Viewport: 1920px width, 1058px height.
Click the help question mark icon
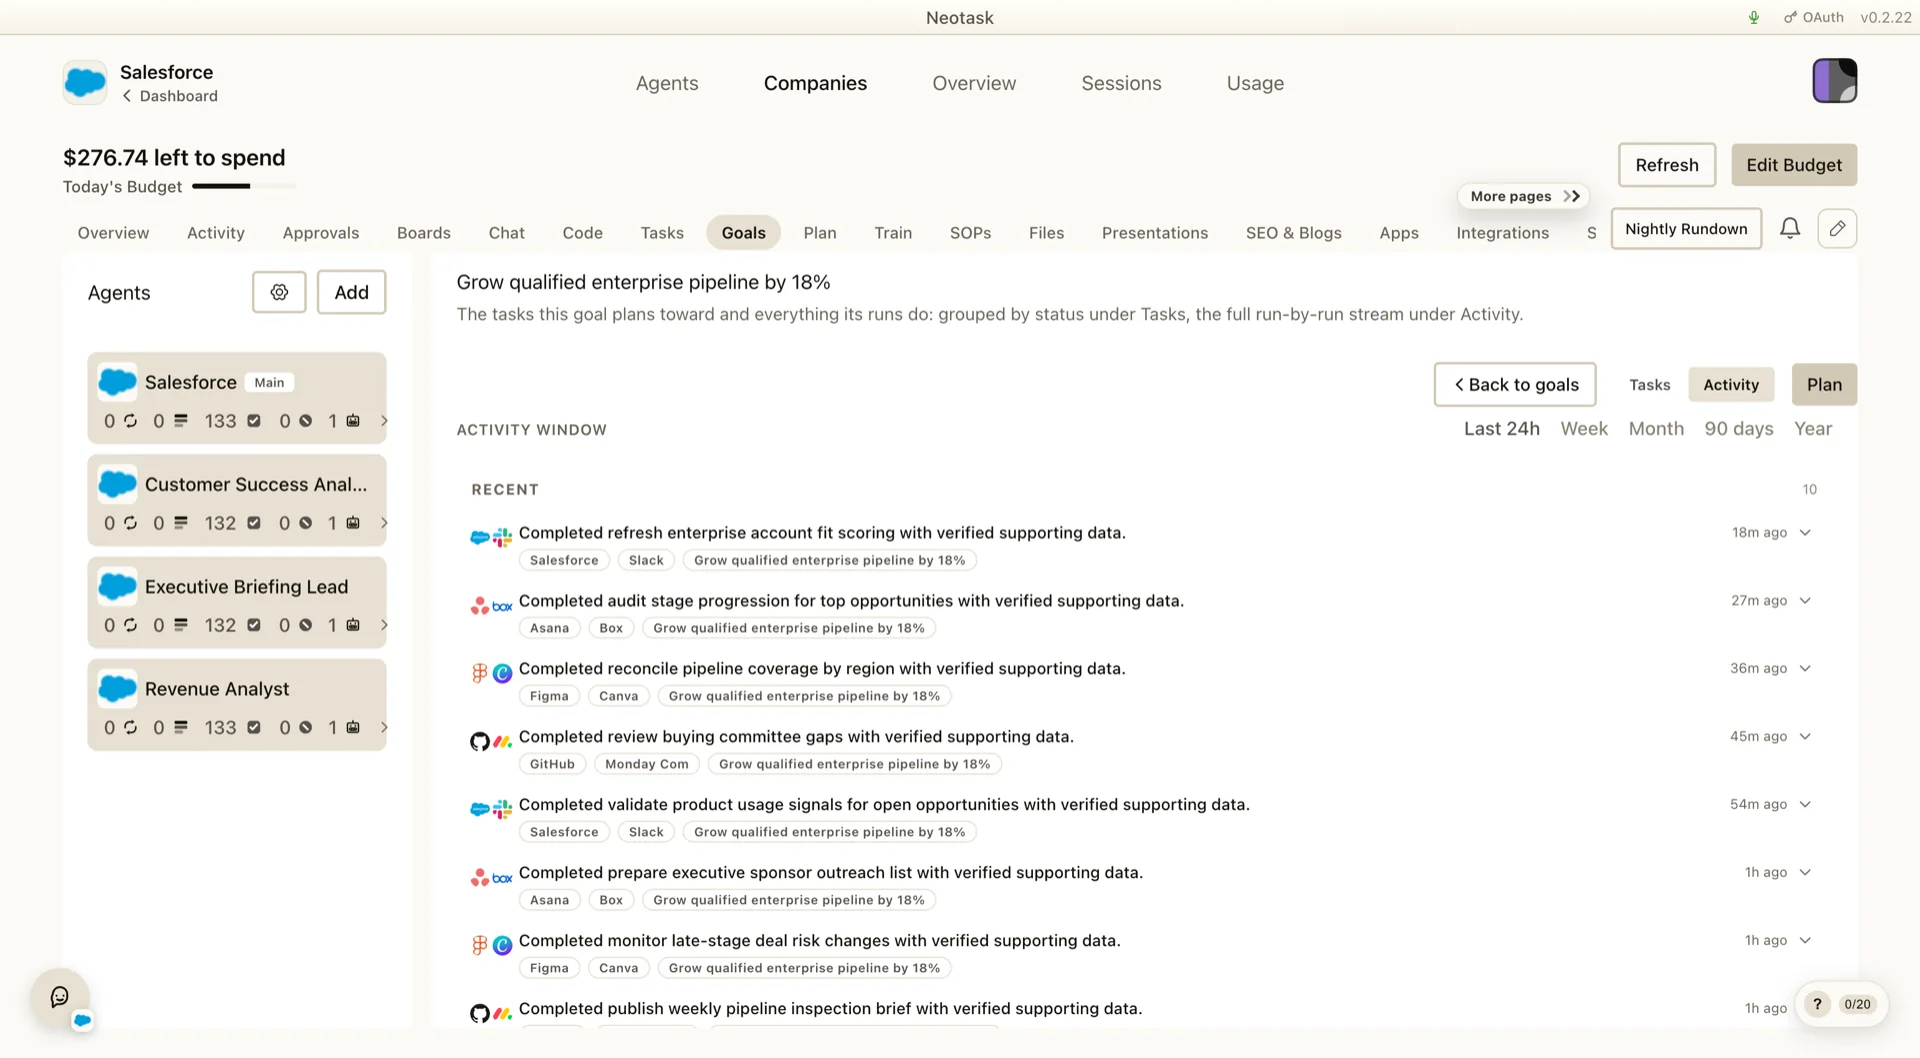tap(1817, 1004)
